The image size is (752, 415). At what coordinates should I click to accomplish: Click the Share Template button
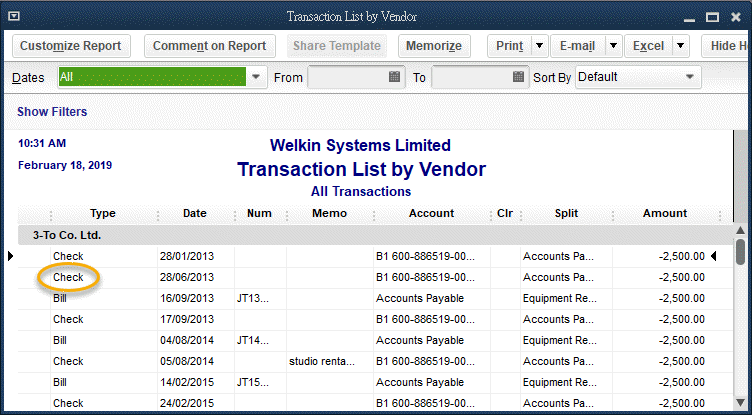[337, 46]
